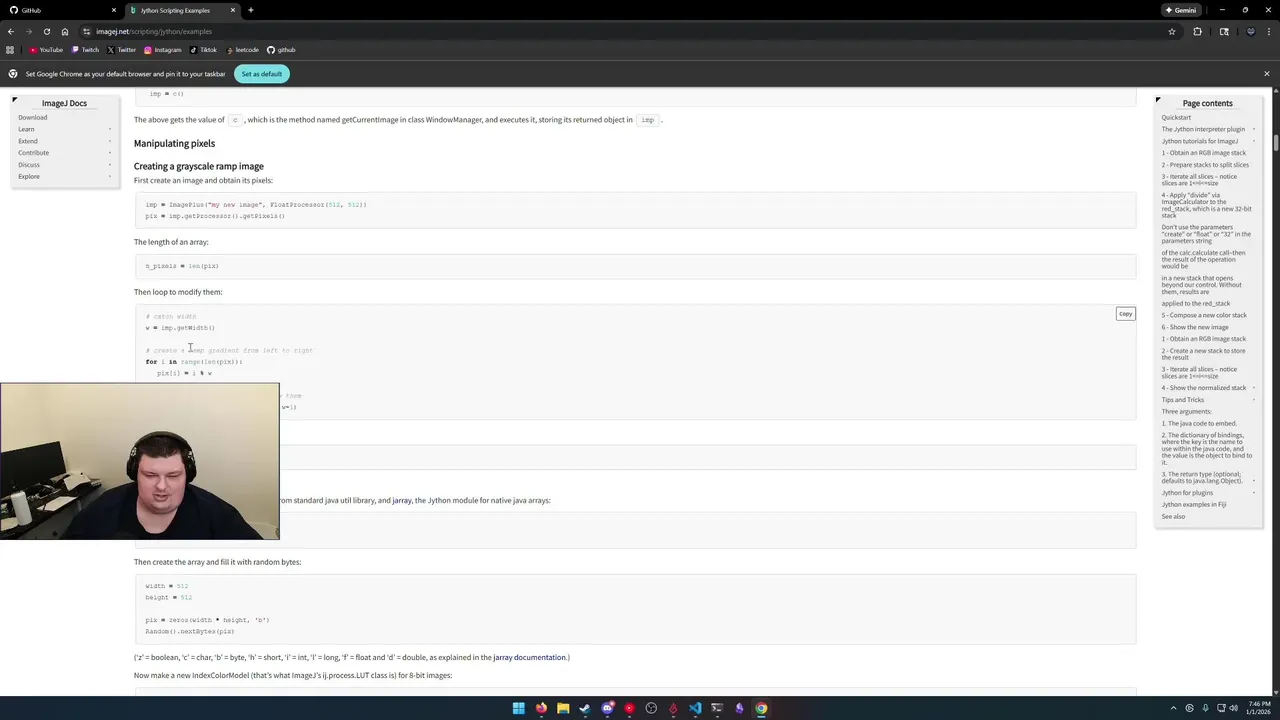Dismiss the default browser banner
This screenshot has height=720, width=1280.
coord(1266,74)
